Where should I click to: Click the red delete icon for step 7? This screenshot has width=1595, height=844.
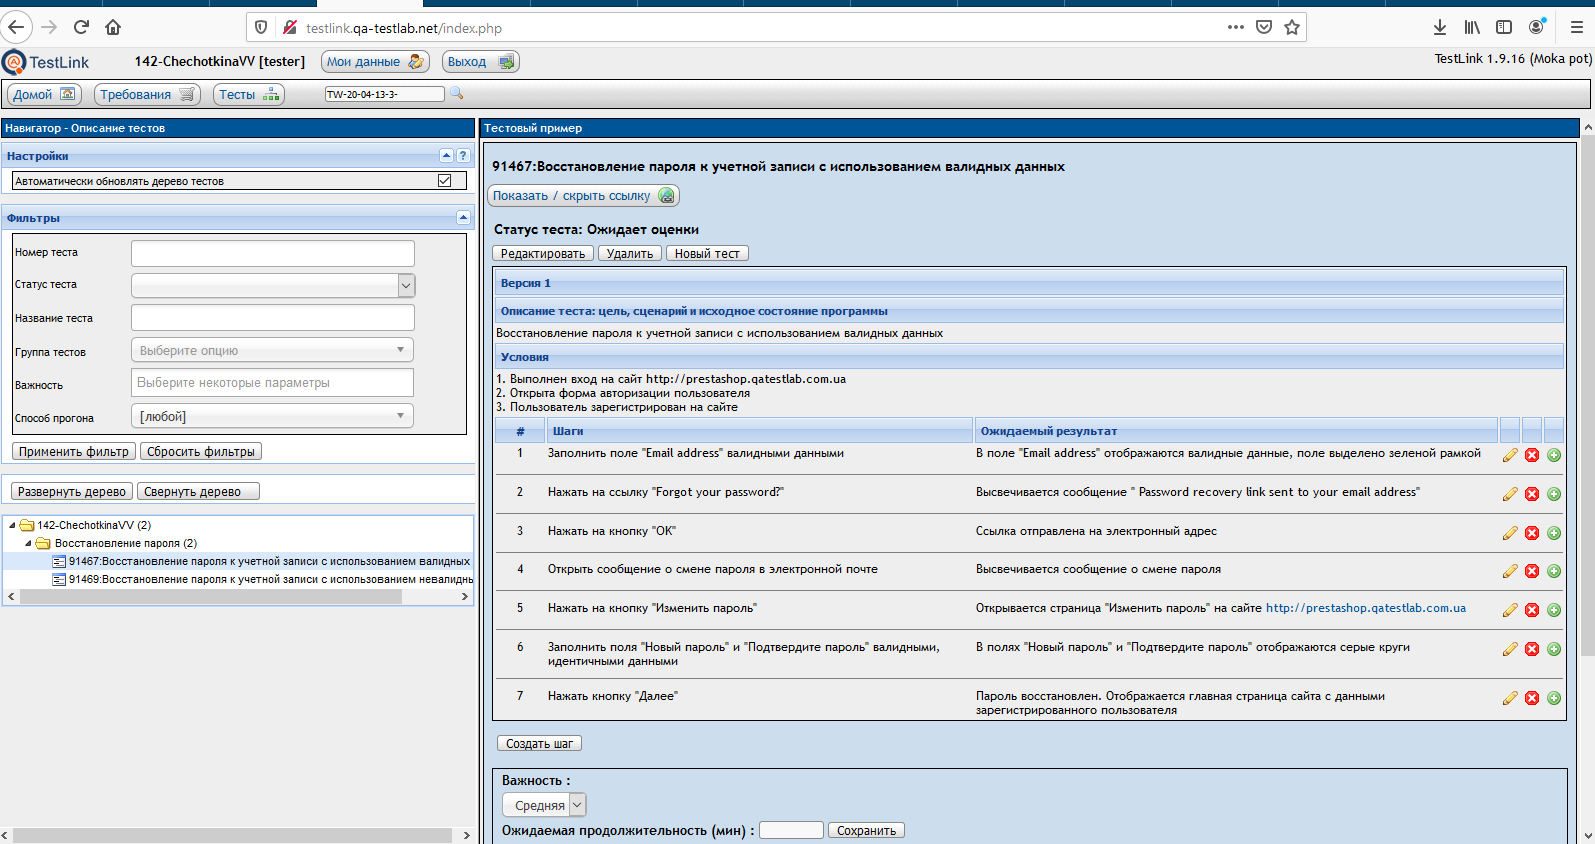coord(1532,698)
